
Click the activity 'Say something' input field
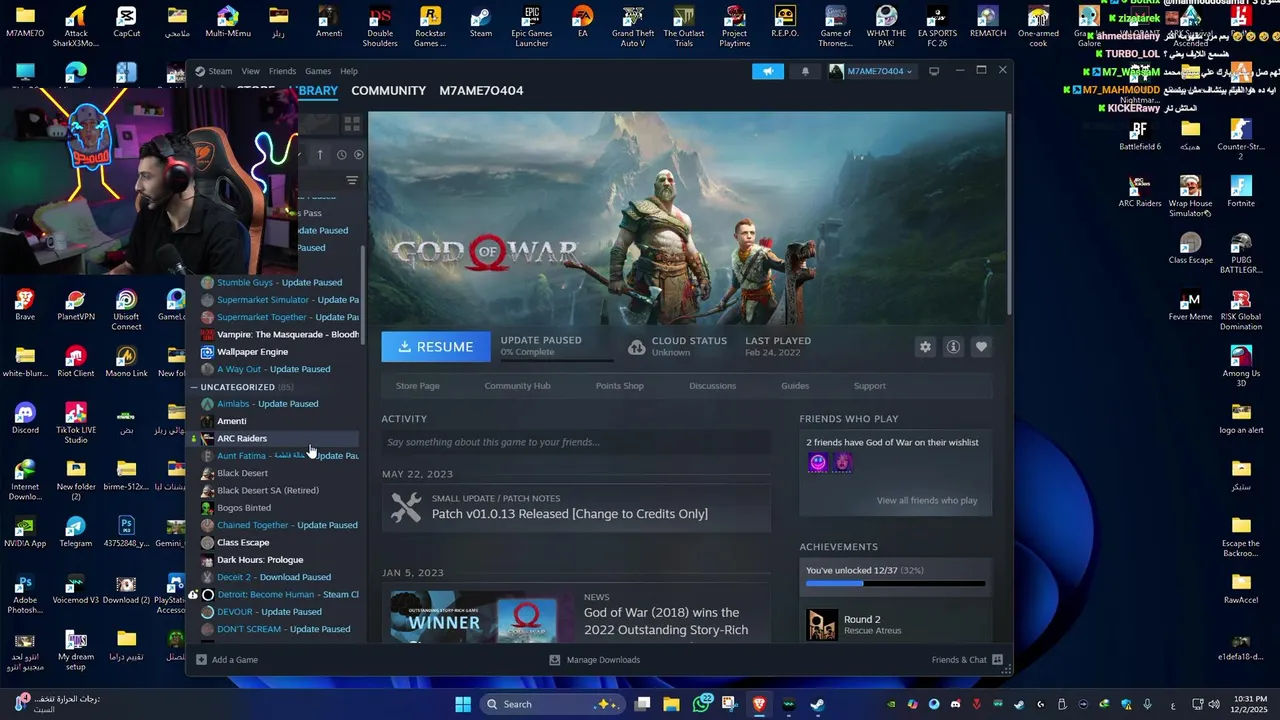pyautogui.click(x=576, y=442)
